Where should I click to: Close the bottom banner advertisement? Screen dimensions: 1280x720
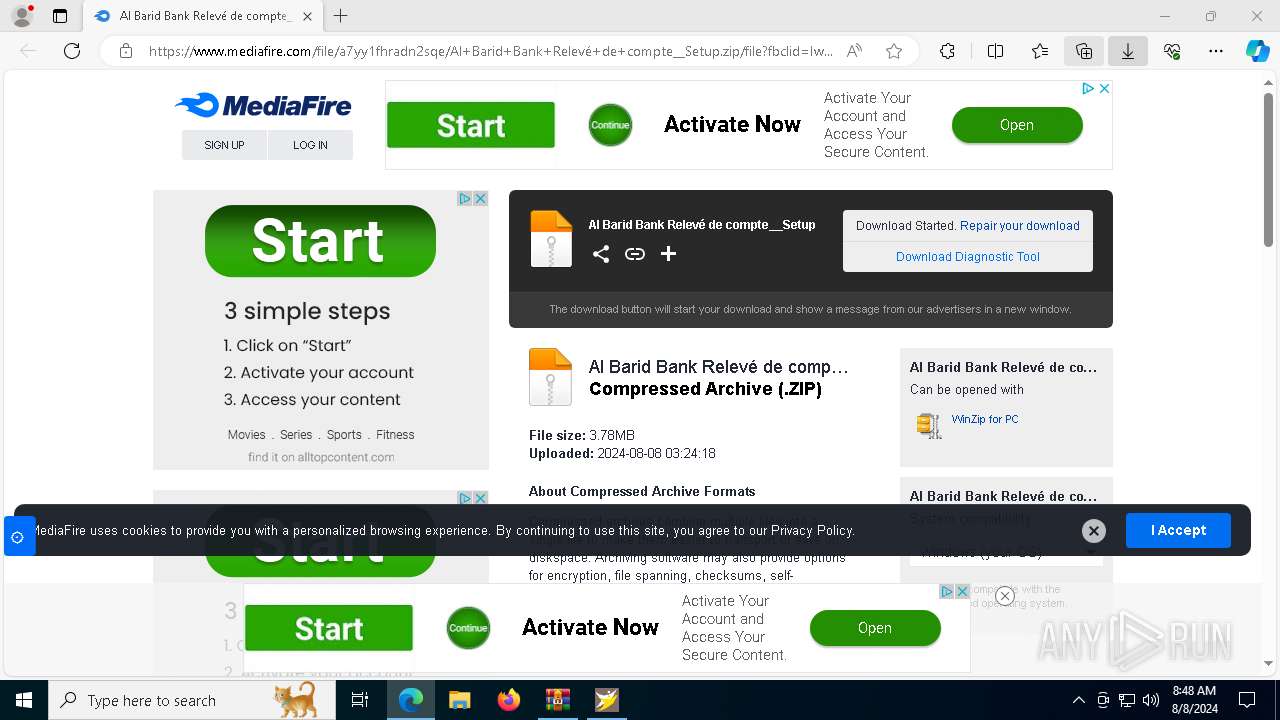point(1005,596)
